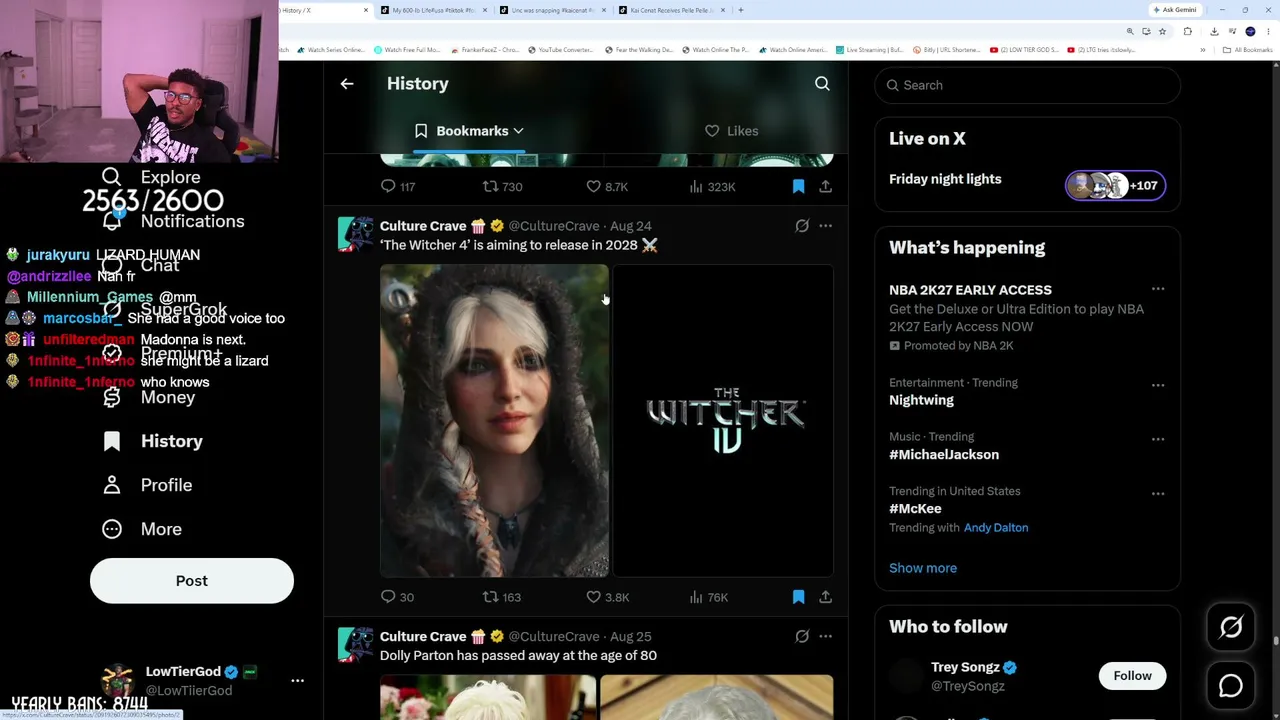Click the Grok icon on the Dolly Parton post
The image size is (1280, 720).
coord(802,636)
